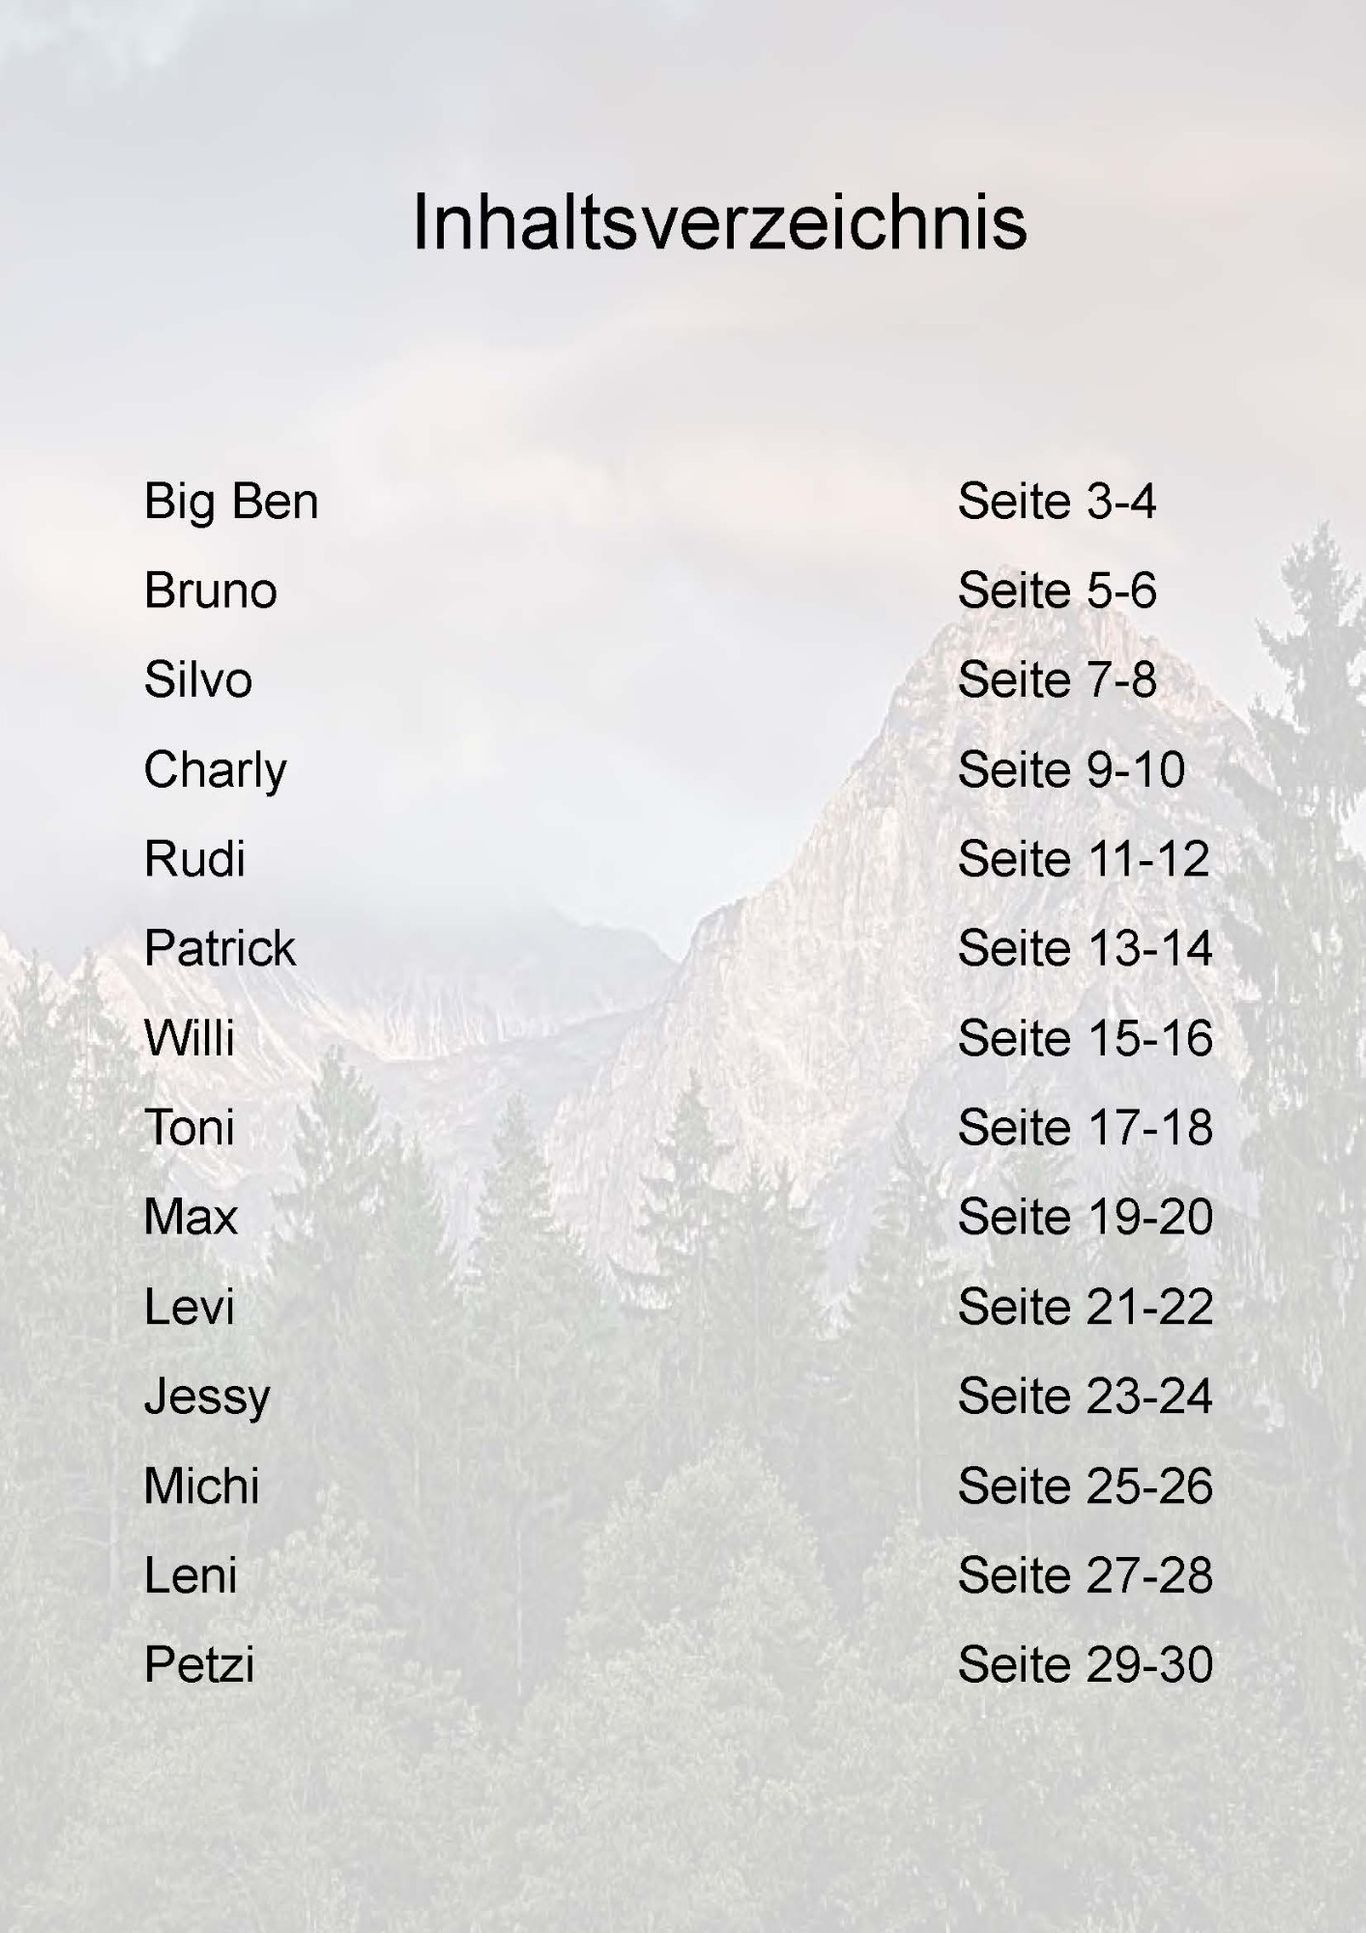Click the Petzi entry
Screen dimensions: 1366x1933
coord(199,1665)
